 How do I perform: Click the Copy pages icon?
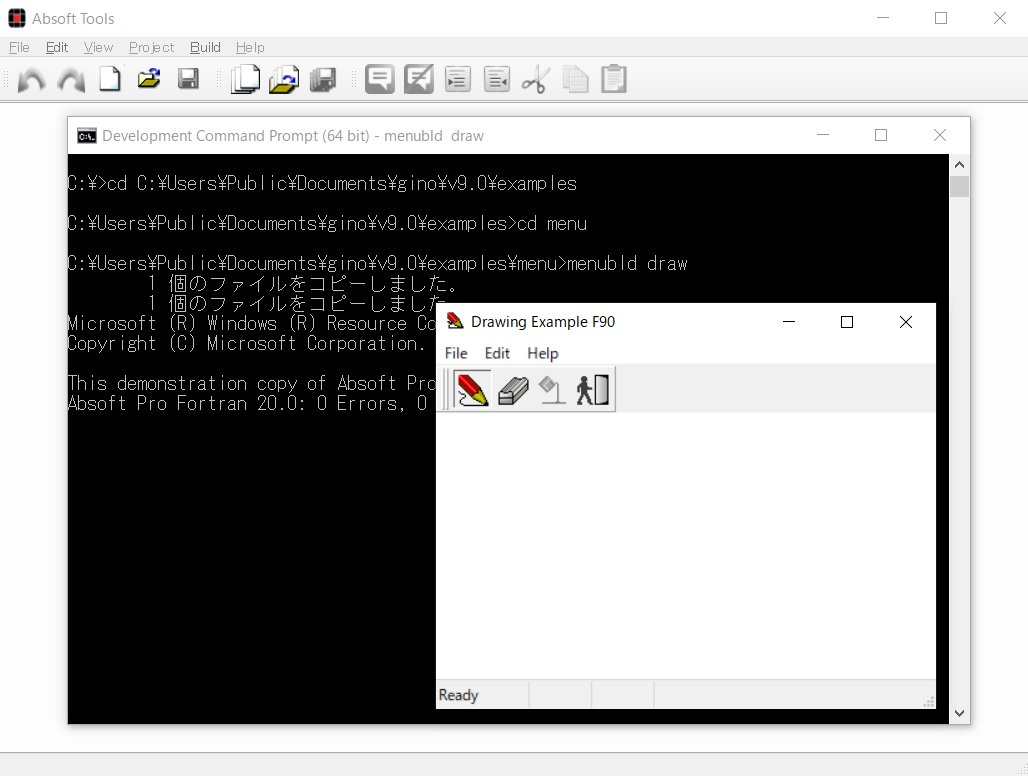[x=575, y=80]
